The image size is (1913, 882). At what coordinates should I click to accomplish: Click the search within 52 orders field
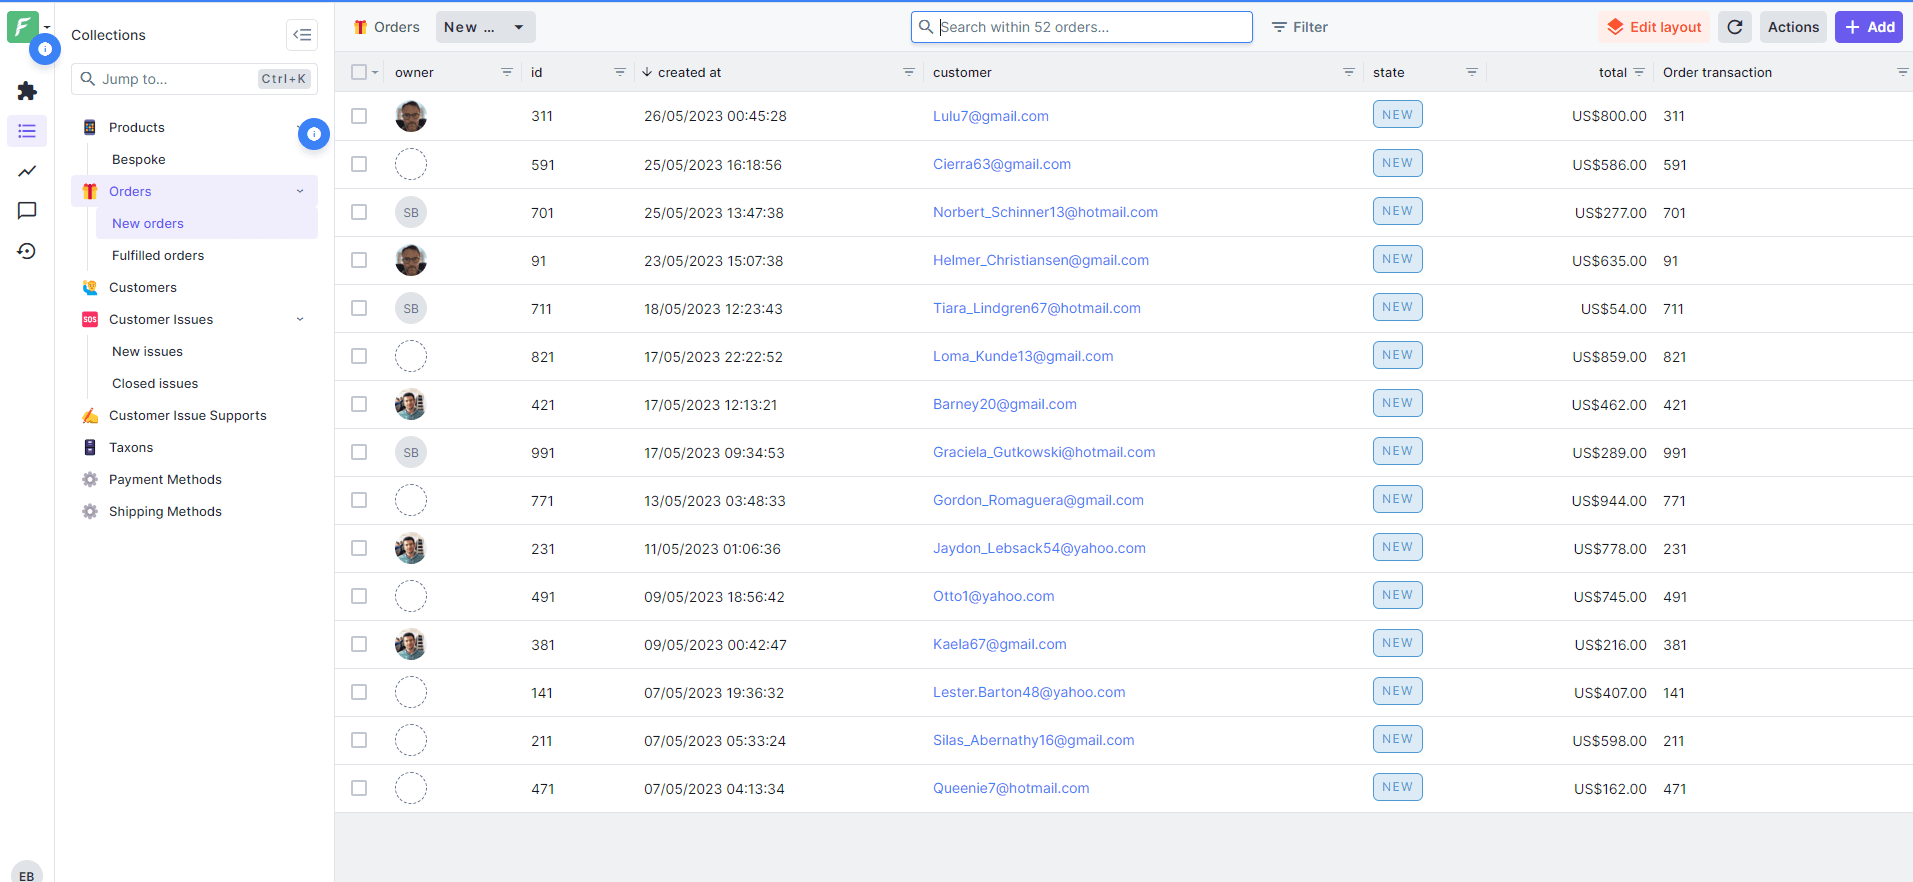point(1082,27)
